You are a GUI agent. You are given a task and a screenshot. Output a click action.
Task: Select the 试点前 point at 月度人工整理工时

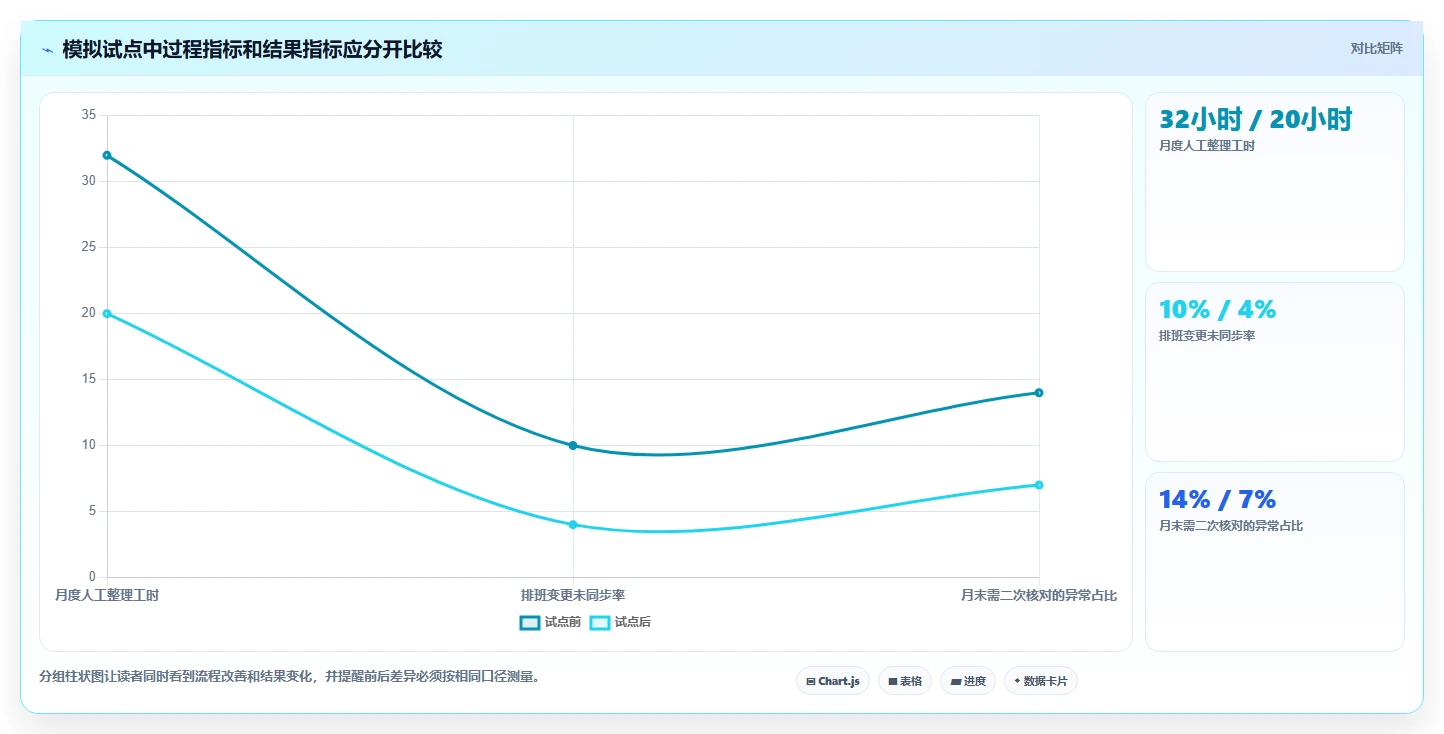pos(107,155)
